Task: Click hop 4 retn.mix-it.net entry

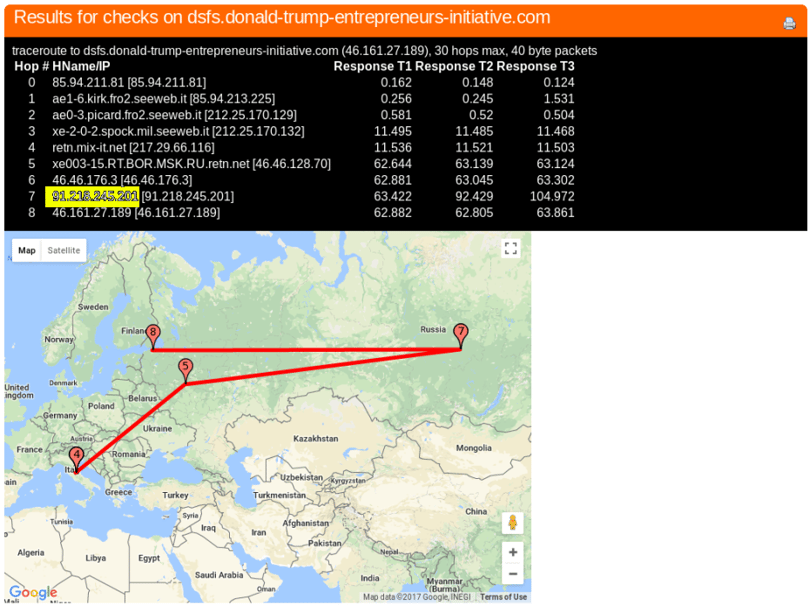Action: [x=133, y=148]
